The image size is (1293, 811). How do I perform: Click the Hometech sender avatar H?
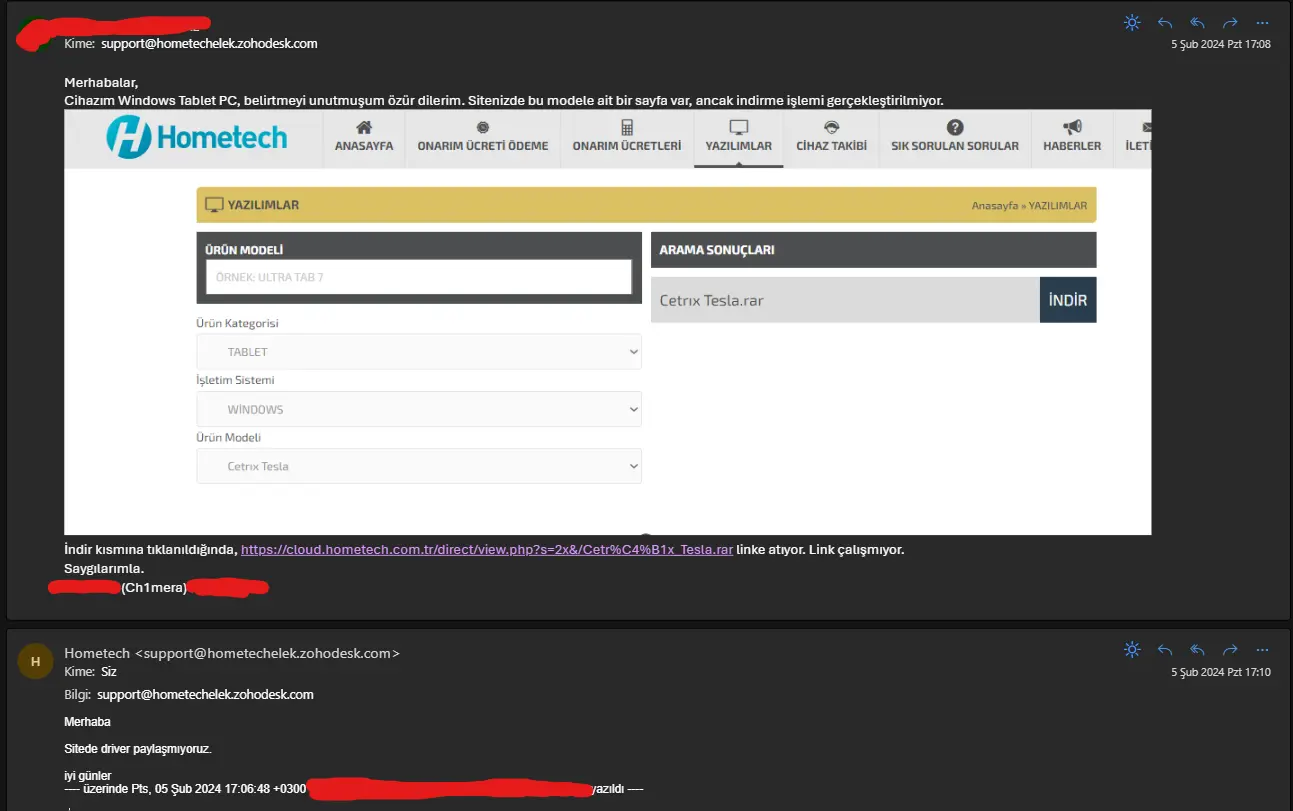pos(35,662)
